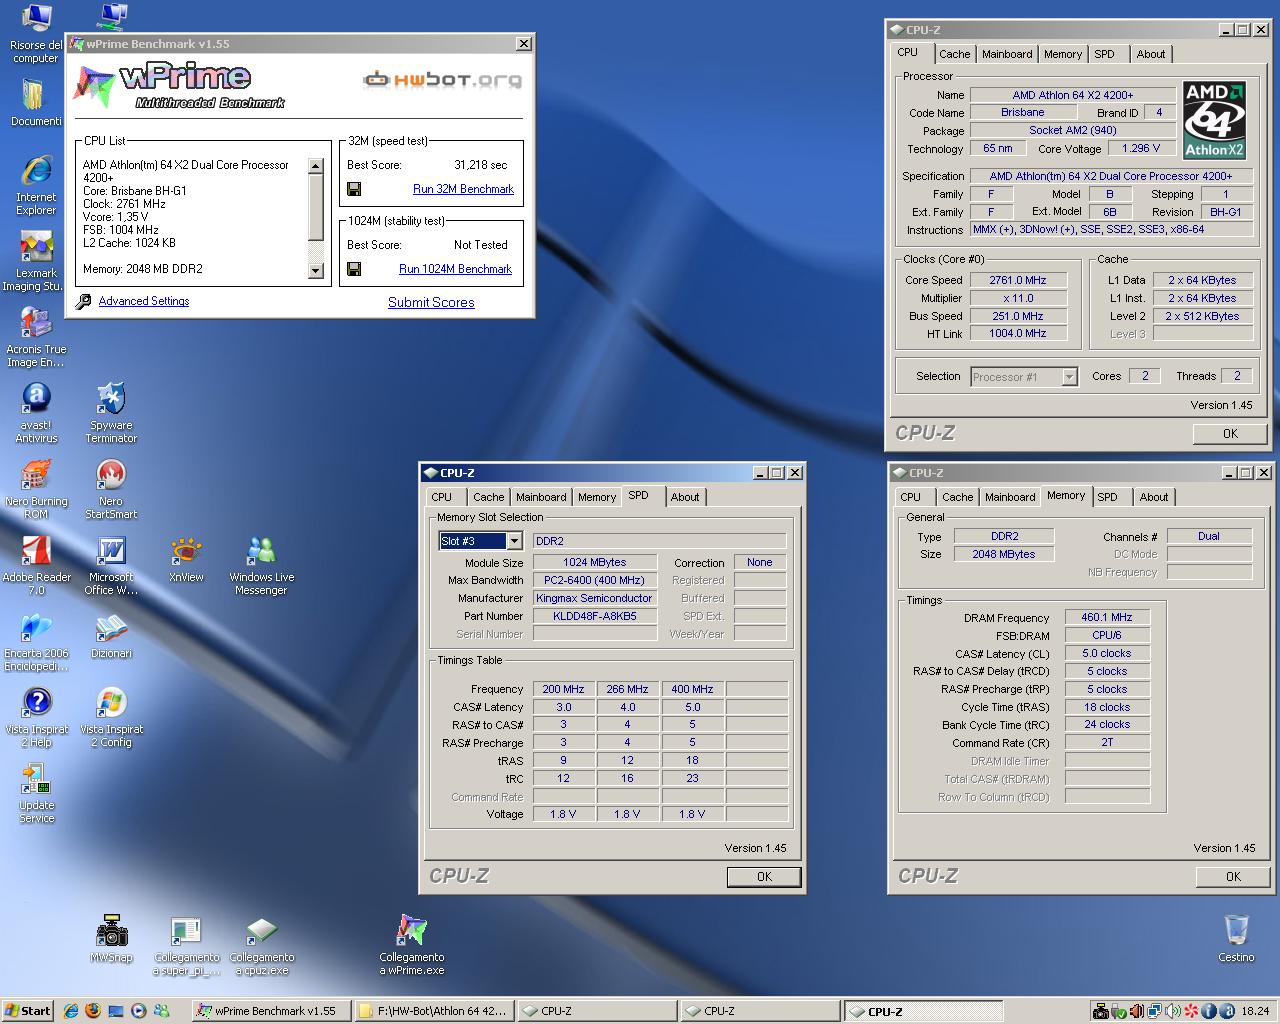The width and height of the screenshot is (1280, 1024).
Task: Click OK in the top CPU-Z CPU window
Action: coord(1230,434)
